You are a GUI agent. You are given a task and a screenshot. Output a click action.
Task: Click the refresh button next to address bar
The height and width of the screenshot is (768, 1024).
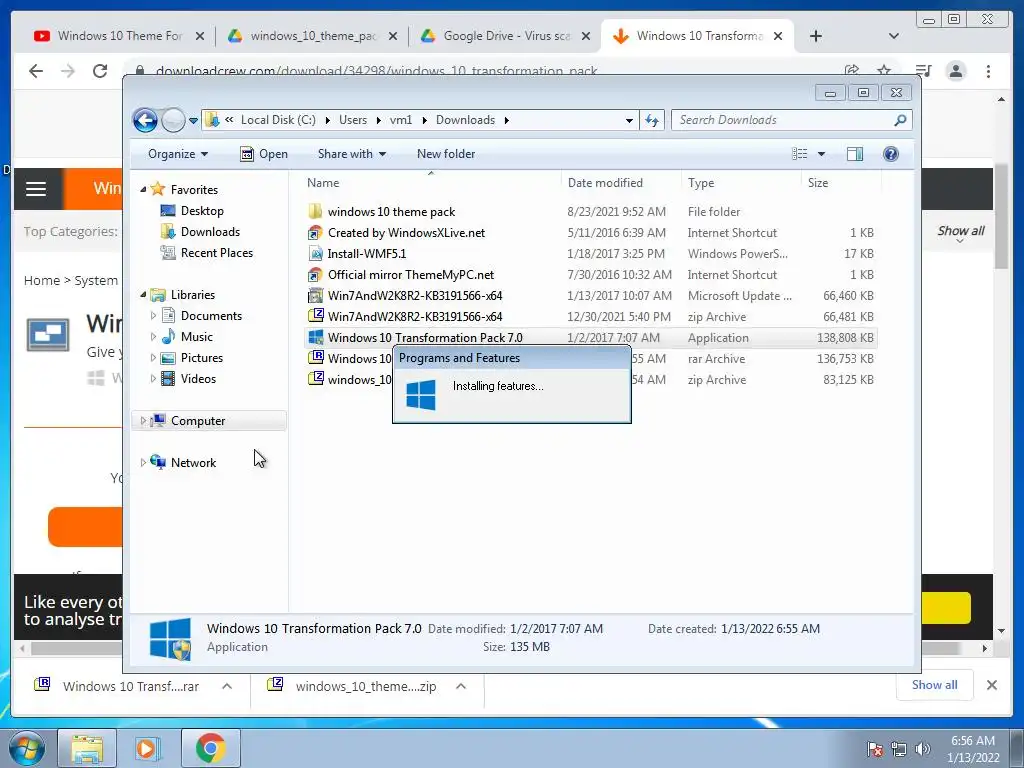pos(652,120)
